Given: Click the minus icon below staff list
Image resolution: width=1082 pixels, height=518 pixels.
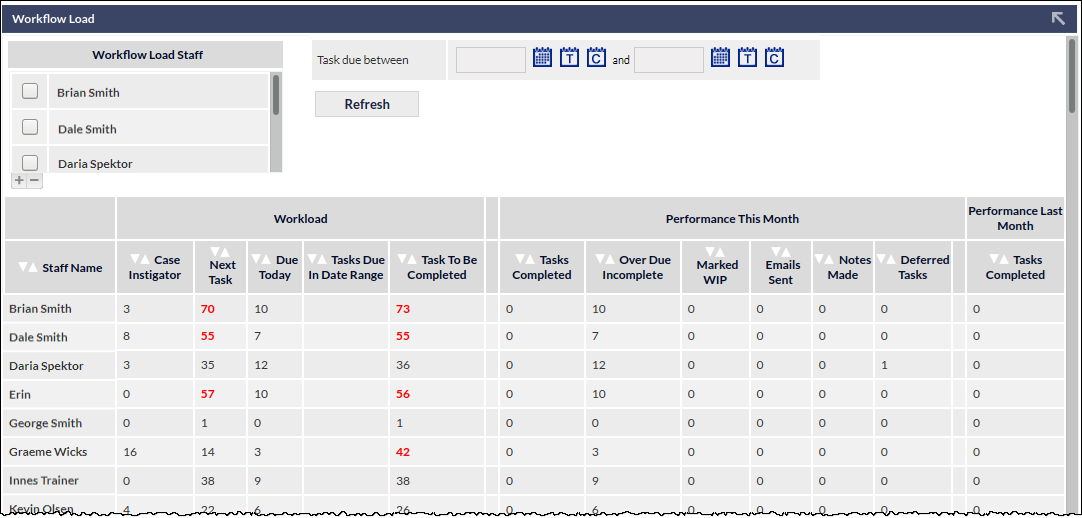Looking at the screenshot, I should (33, 180).
